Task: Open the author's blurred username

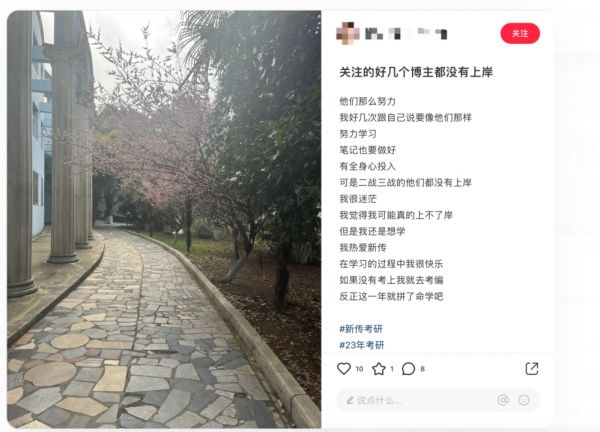Action: click(x=406, y=34)
